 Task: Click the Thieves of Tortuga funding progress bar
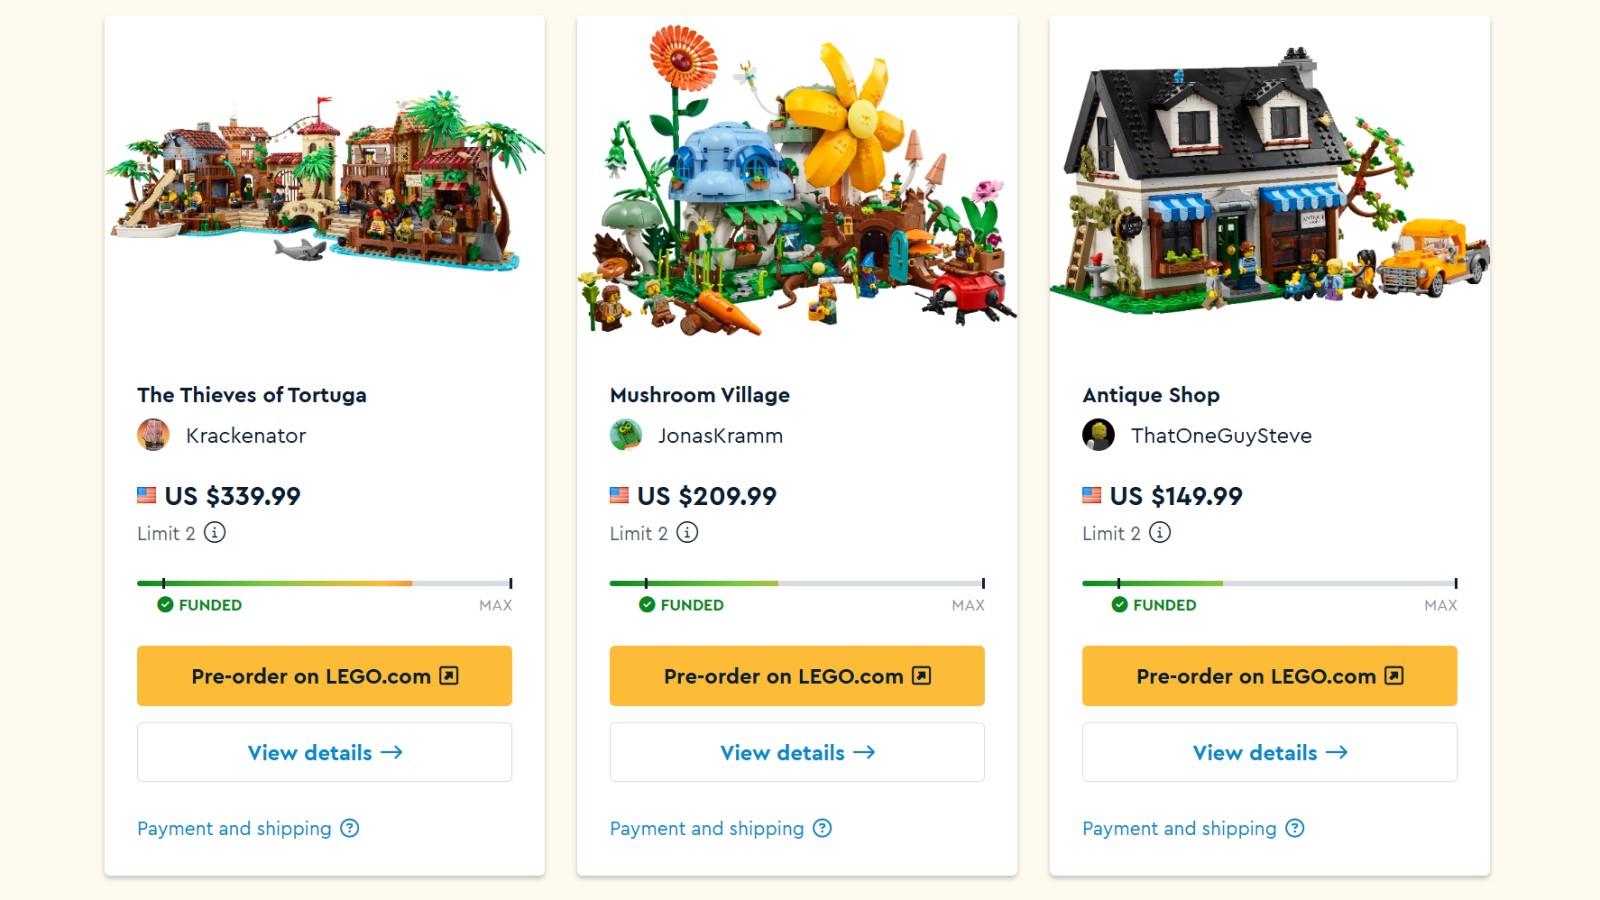(324, 583)
